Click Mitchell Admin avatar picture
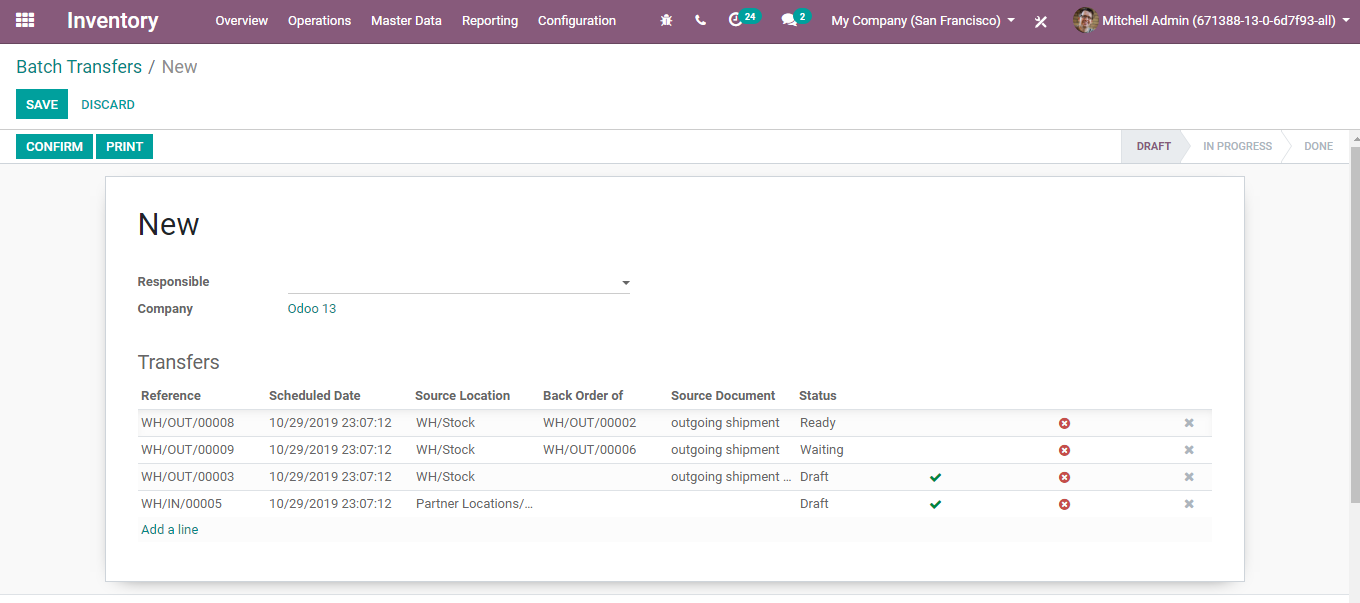The width and height of the screenshot is (1360, 603). click(1085, 20)
